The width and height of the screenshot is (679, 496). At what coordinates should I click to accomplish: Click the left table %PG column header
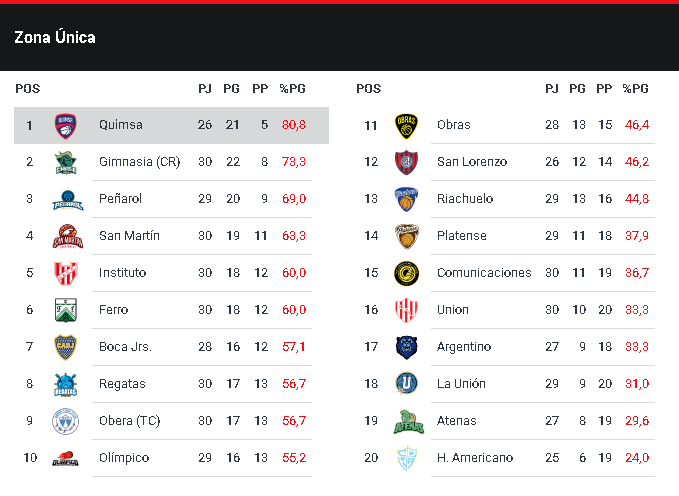pos(293,89)
